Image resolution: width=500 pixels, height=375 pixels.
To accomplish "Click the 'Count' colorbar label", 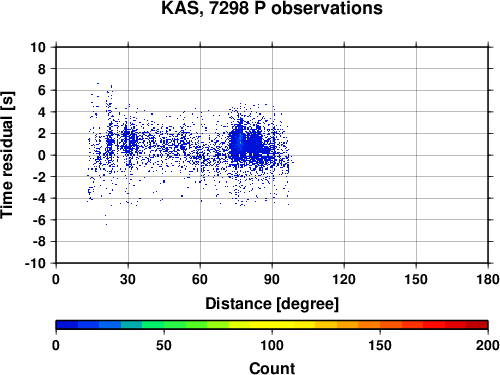I will coord(272,368).
